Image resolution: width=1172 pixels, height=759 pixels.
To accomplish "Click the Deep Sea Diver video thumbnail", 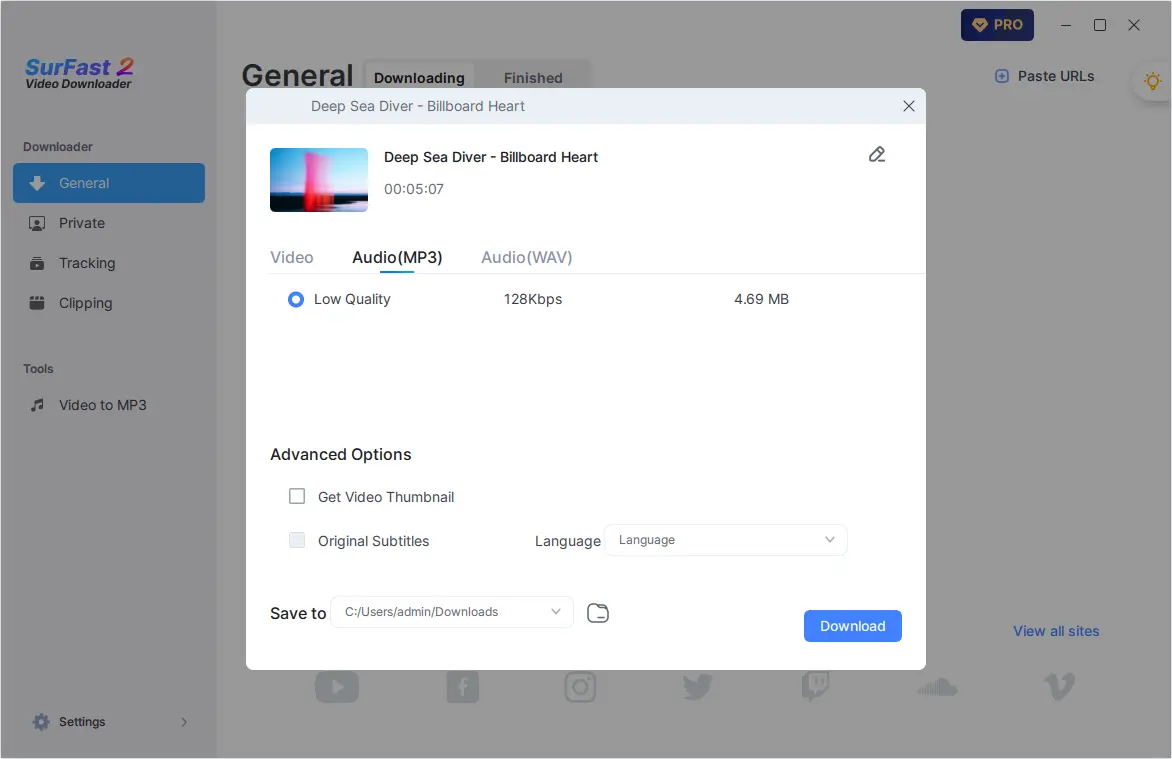I will pos(319,179).
